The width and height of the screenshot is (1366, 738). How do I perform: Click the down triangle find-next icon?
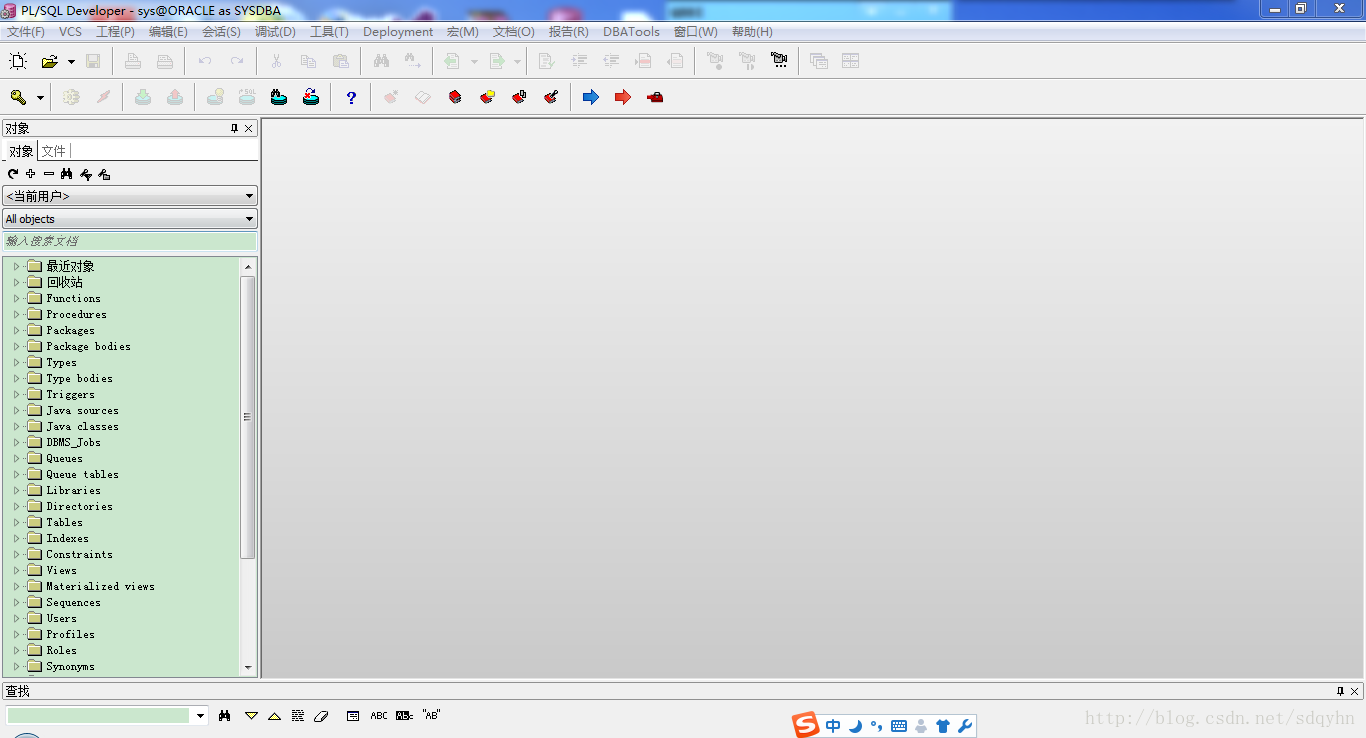pyautogui.click(x=251, y=716)
